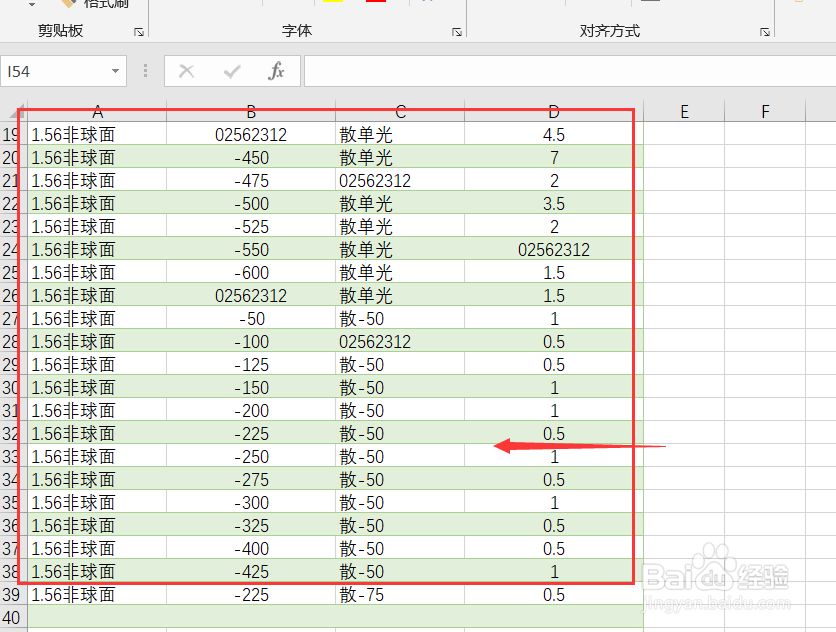The height and width of the screenshot is (632, 836).
Task: Open the Name Box dropdown arrow
Action: pyautogui.click(x=115, y=71)
